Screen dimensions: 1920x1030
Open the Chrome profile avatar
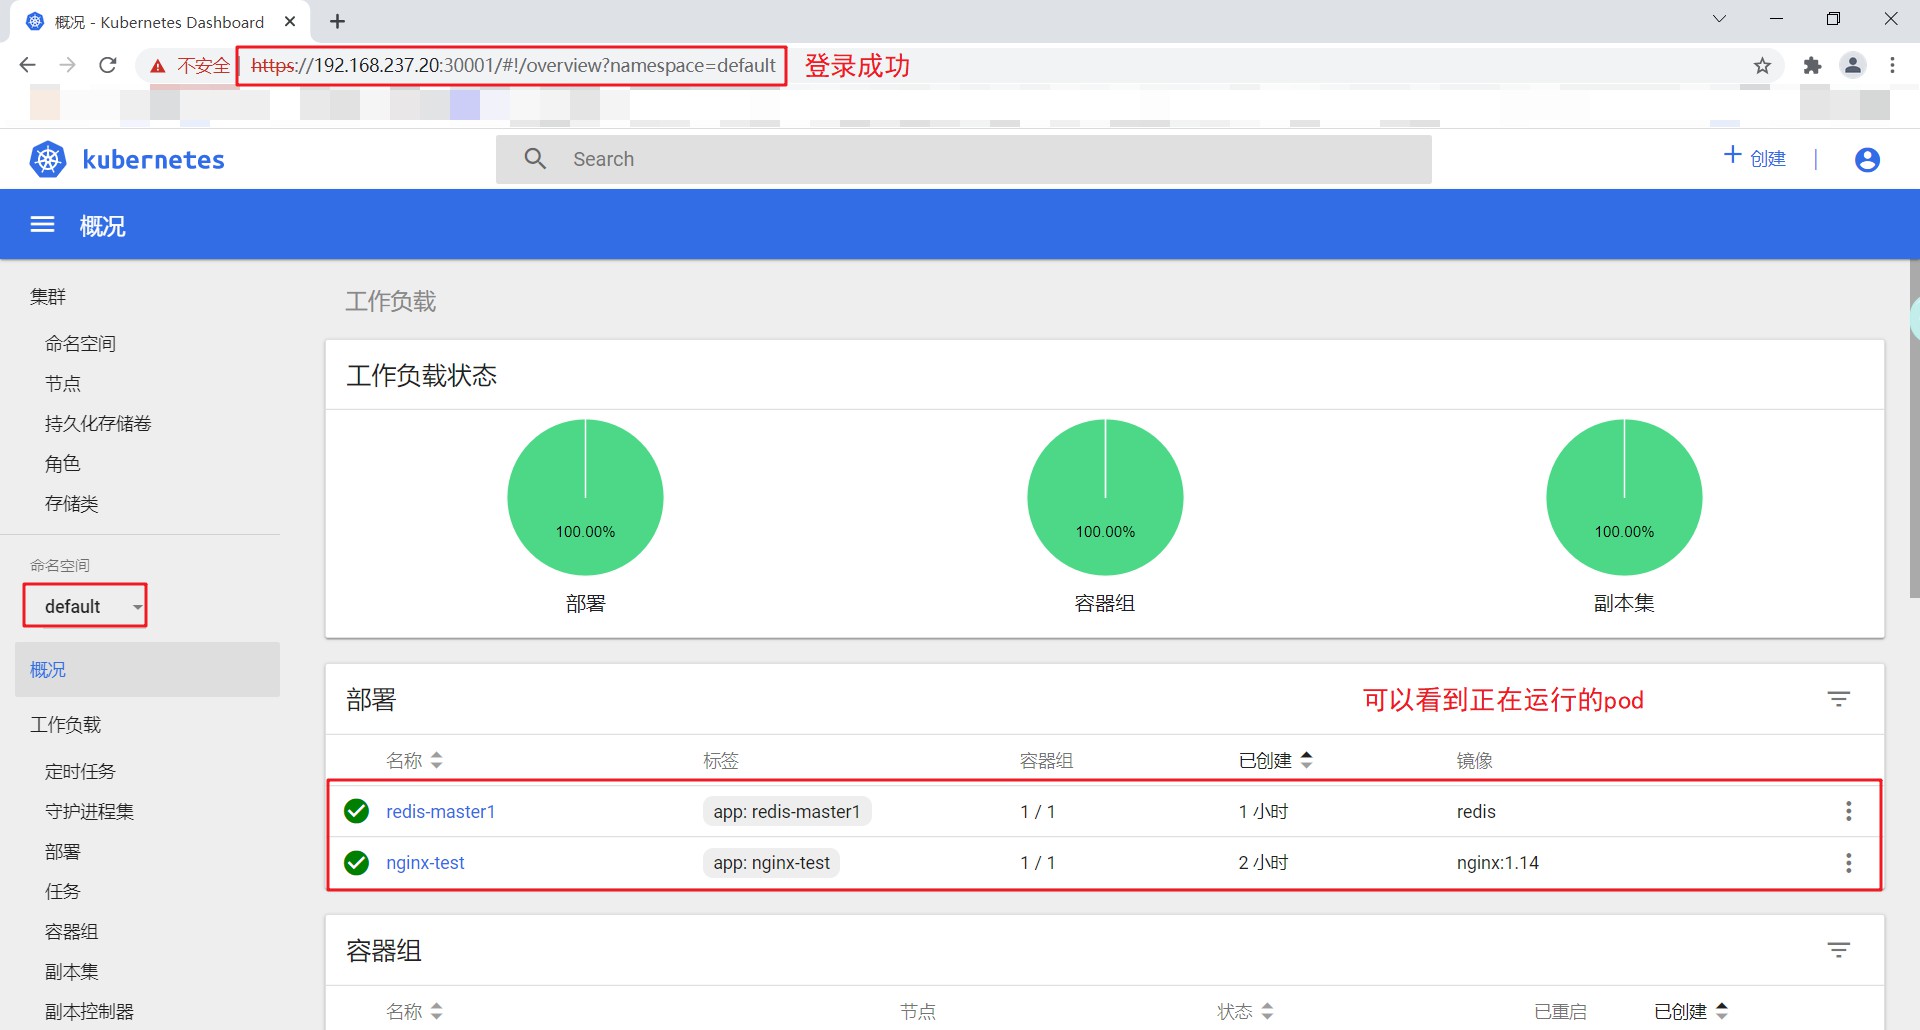[1853, 65]
